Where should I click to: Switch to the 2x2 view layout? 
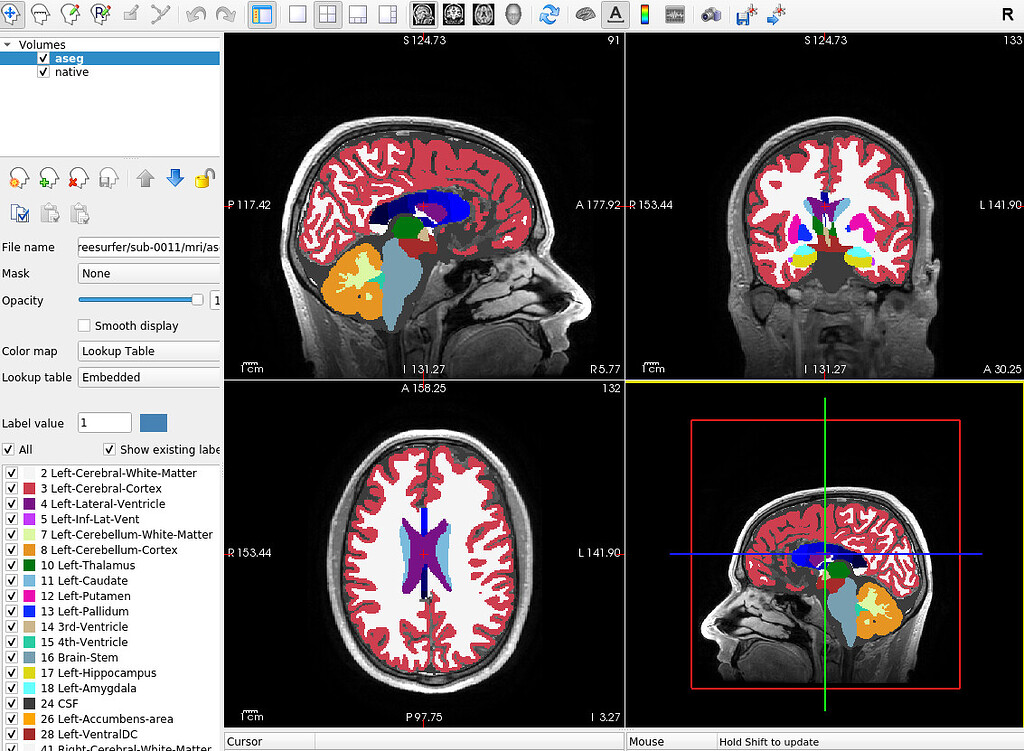pyautogui.click(x=328, y=14)
